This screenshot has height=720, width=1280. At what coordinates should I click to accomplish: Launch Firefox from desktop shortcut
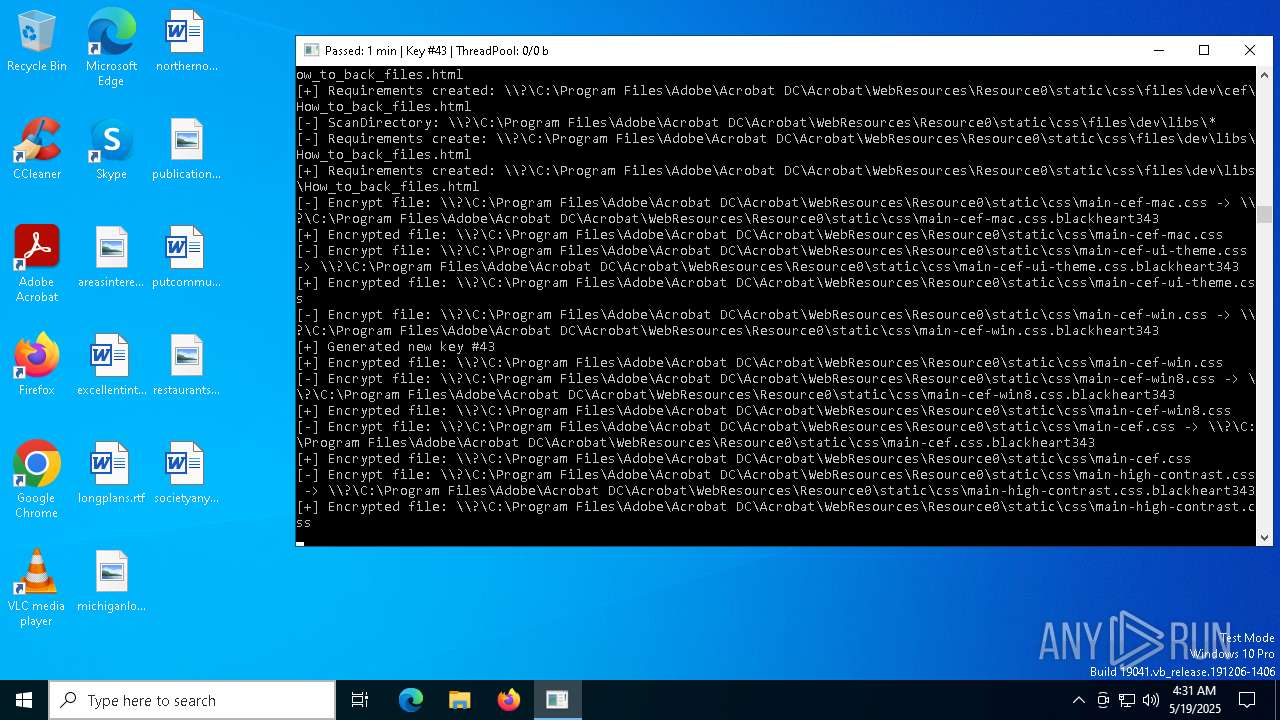coord(37,366)
